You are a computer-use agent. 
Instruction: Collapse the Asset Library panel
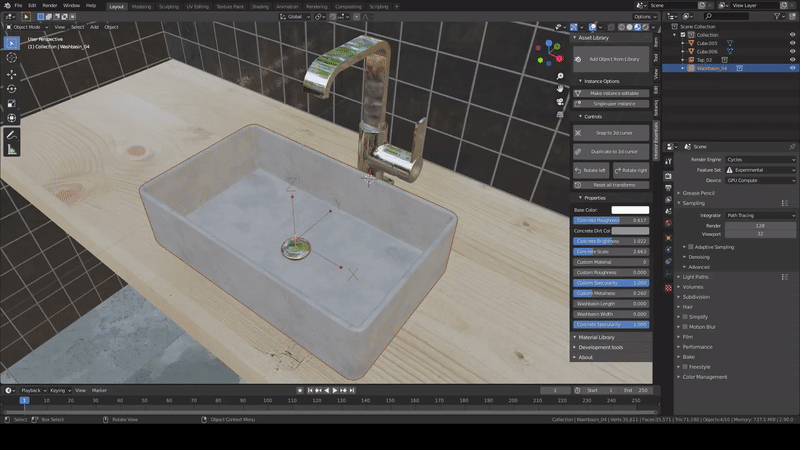[x=593, y=38]
